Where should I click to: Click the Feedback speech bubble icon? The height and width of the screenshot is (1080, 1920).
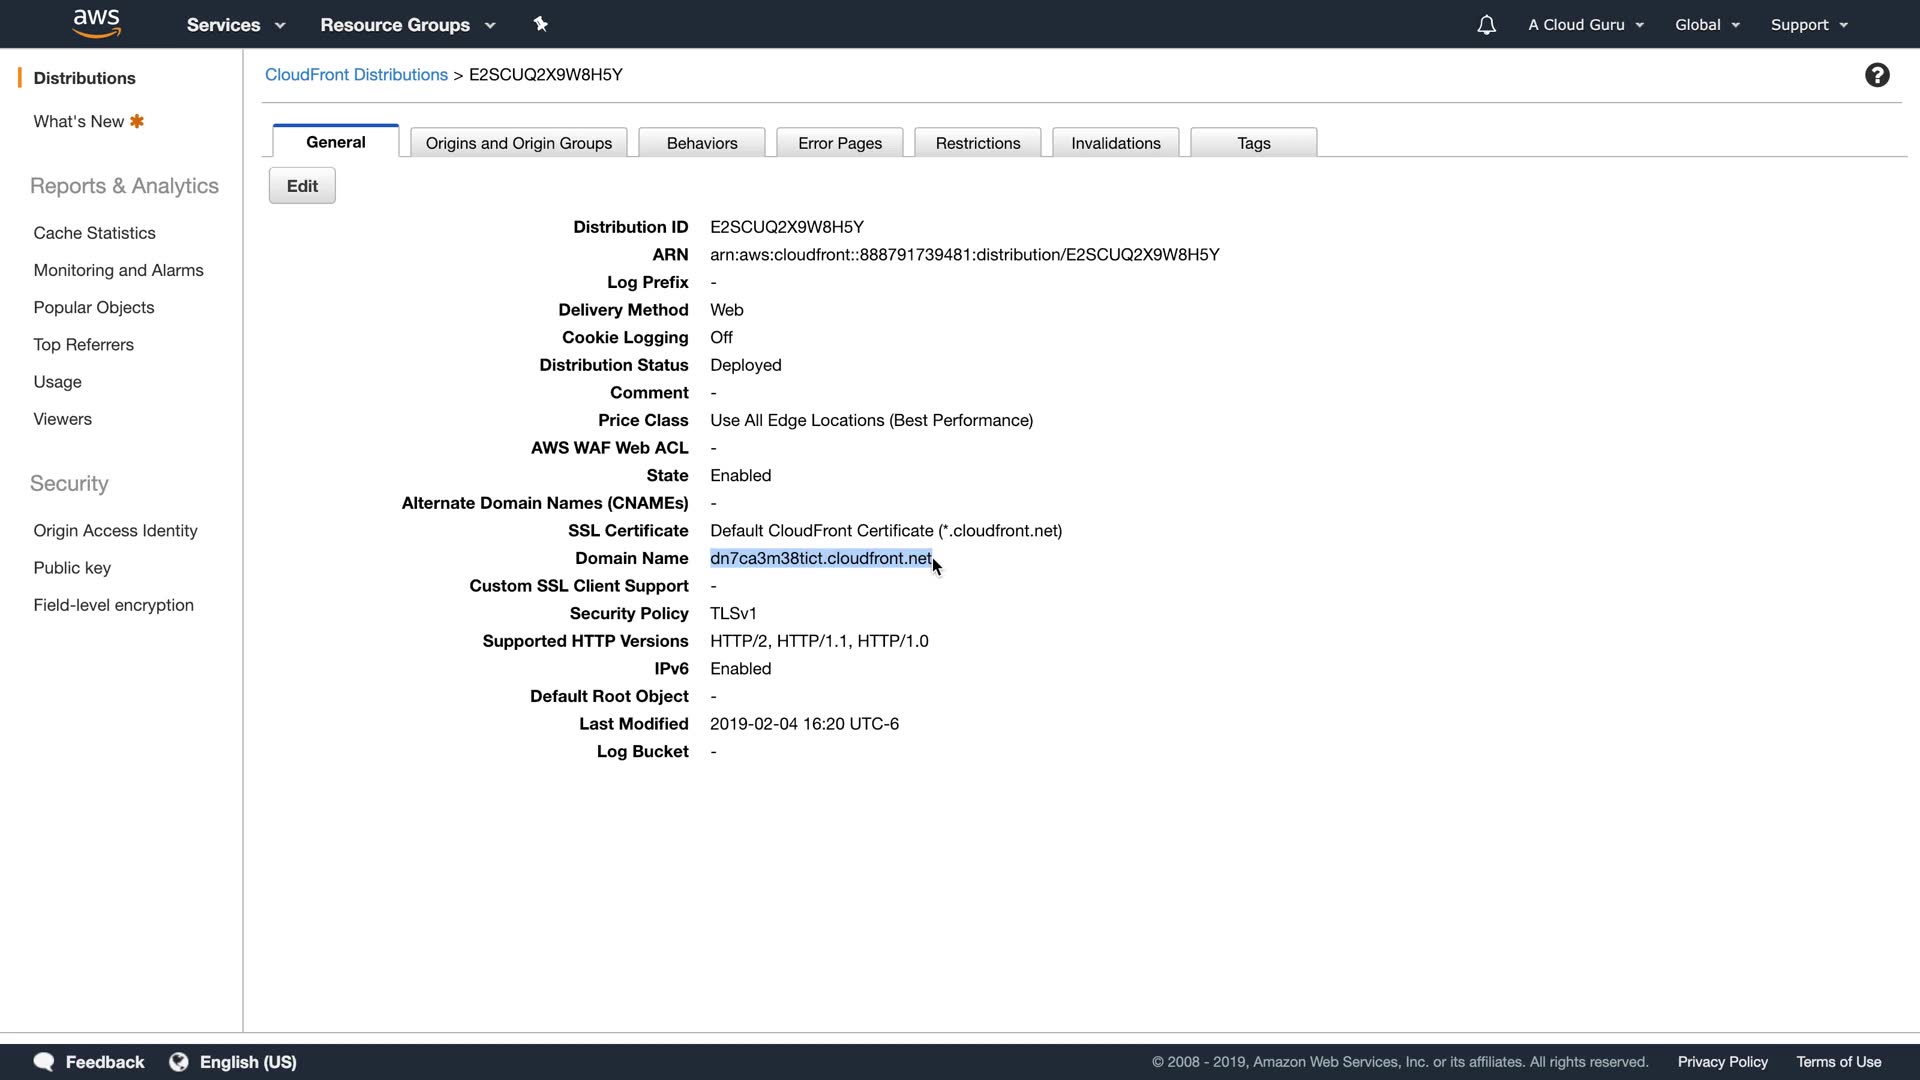44,1062
